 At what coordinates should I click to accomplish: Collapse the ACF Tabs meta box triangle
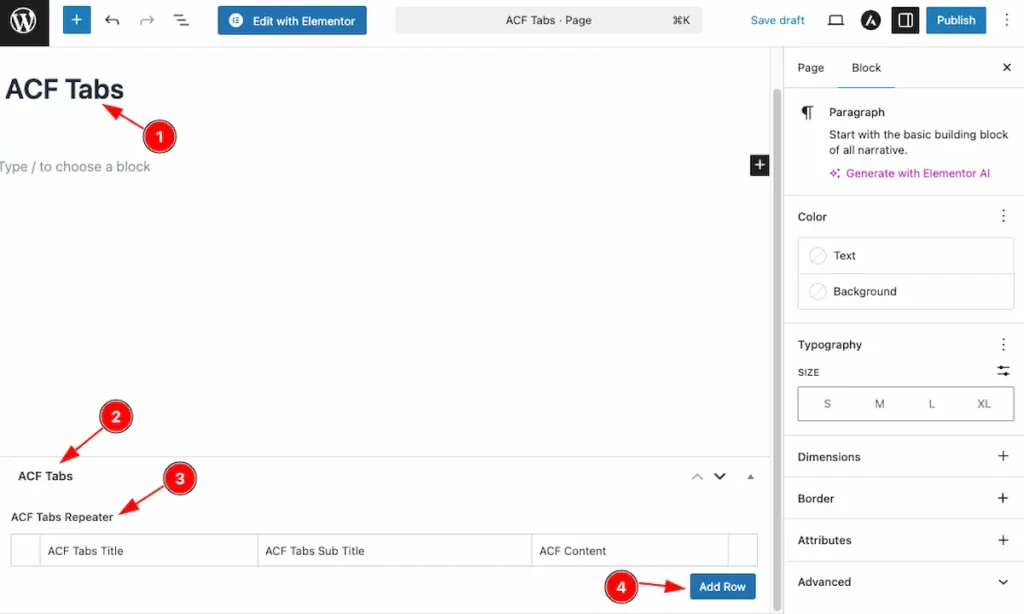750,477
